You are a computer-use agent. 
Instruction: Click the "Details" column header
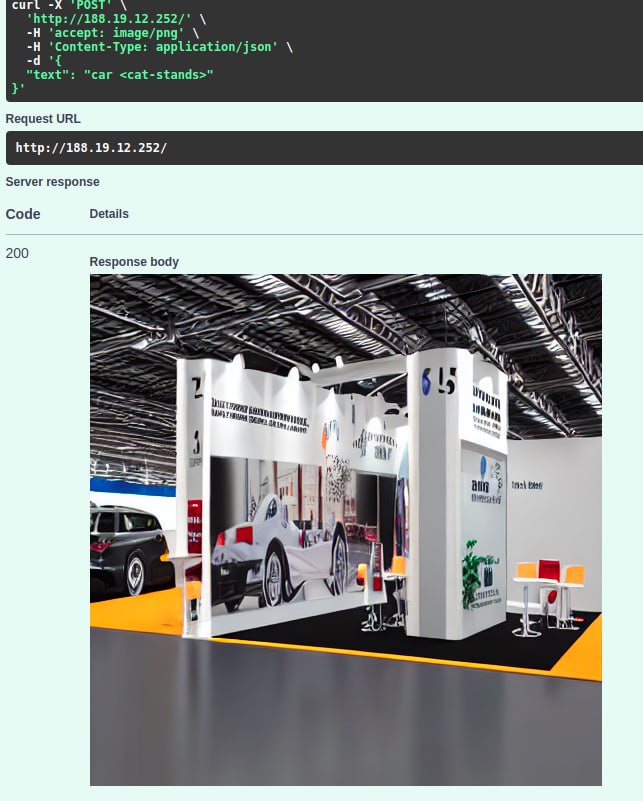click(x=109, y=214)
